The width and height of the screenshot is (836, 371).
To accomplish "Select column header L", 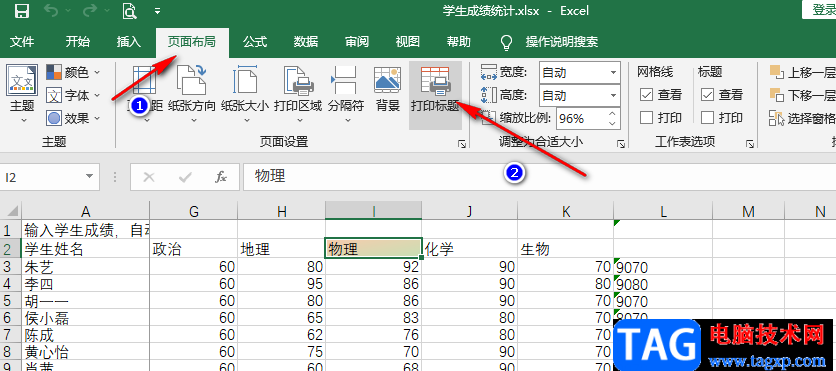I will [663, 212].
